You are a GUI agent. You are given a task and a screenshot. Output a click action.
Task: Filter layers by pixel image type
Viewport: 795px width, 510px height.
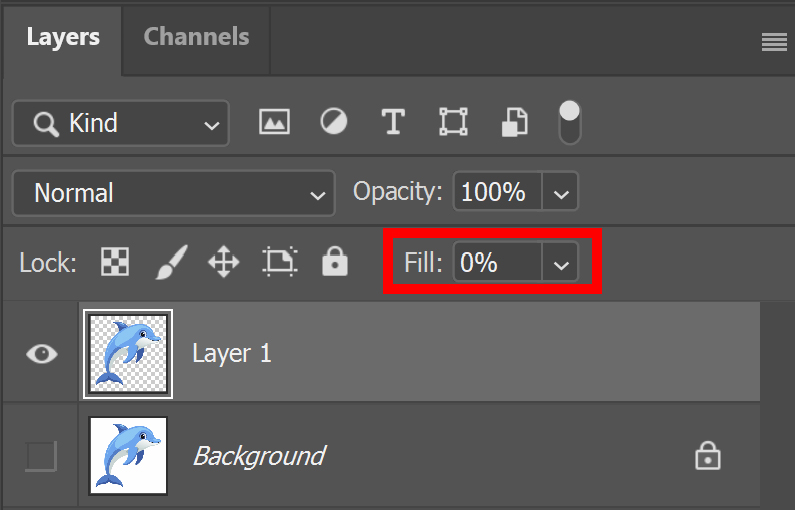pyautogui.click(x=274, y=122)
